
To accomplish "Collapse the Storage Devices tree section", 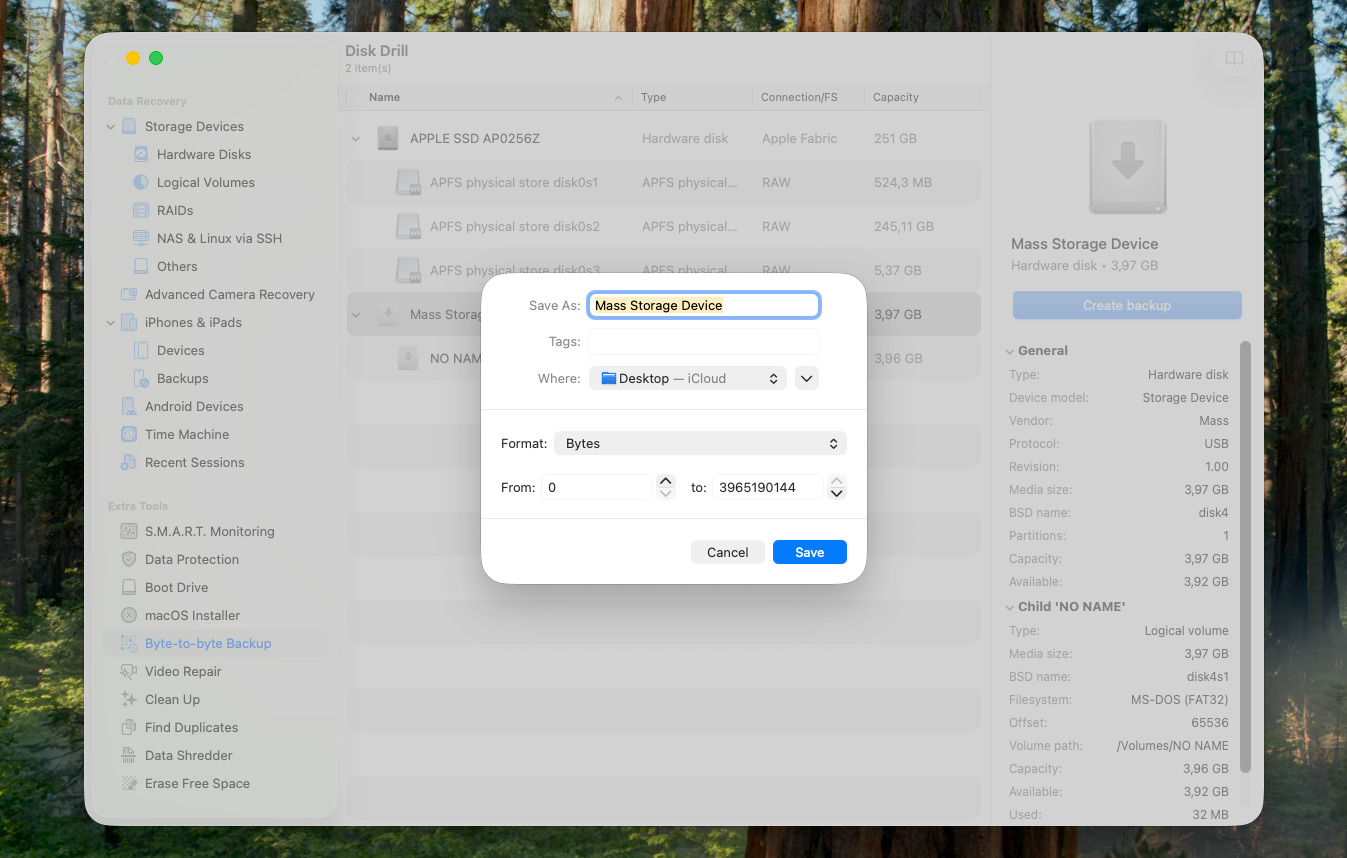I will [x=111, y=127].
